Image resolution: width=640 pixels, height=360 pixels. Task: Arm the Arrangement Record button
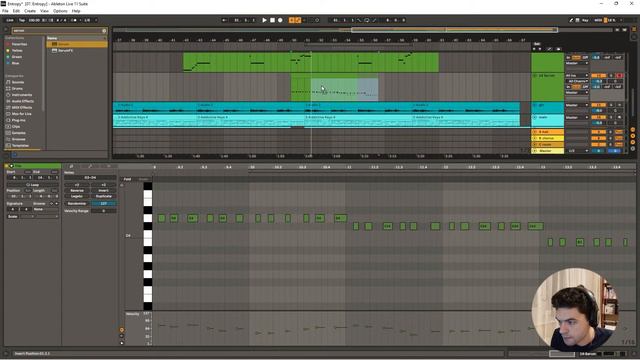pyautogui.click(x=280, y=20)
